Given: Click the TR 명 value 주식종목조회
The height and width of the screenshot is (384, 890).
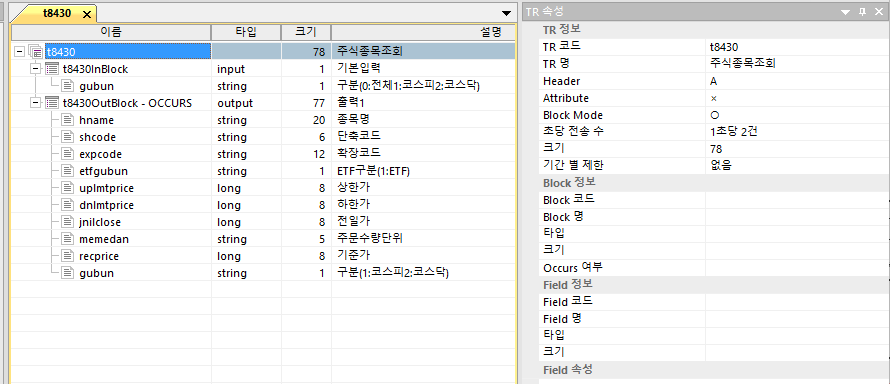Looking at the screenshot, I should coord(796,64).
